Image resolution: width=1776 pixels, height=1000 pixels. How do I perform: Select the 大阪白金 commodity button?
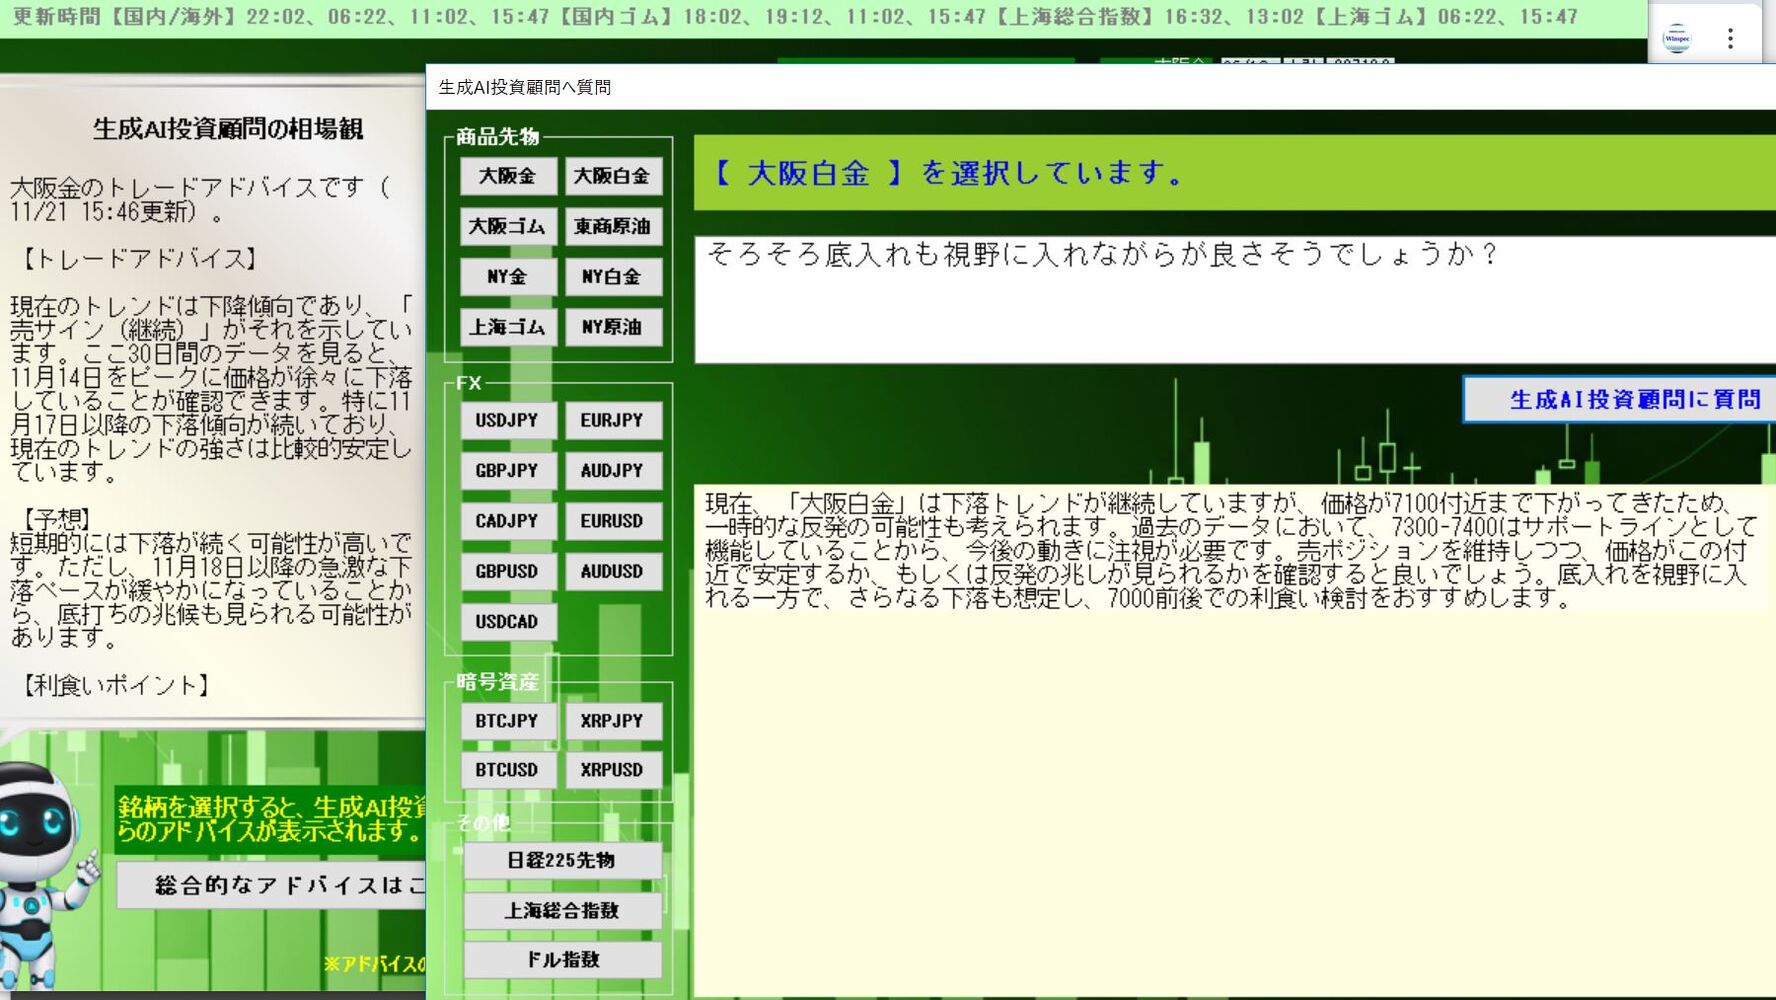(612, 176)
